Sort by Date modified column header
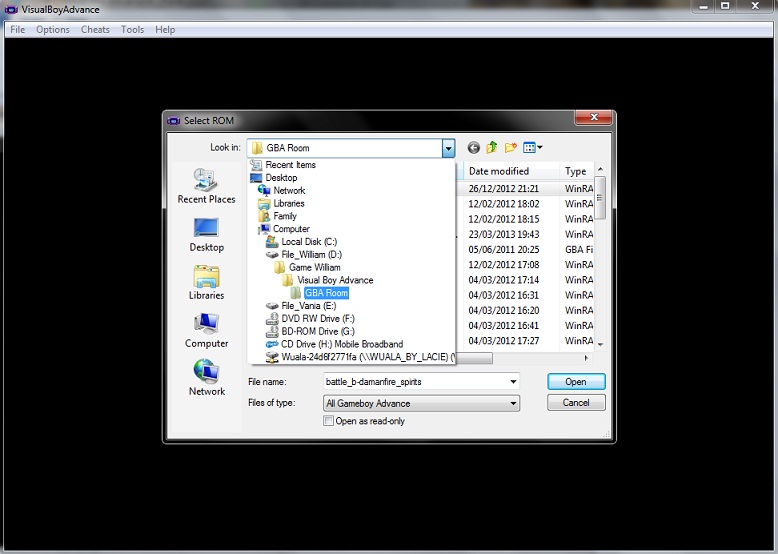Image resolution: width=778 pixels, height=554 pixels. pyautogui.click(x=511, y=171)
